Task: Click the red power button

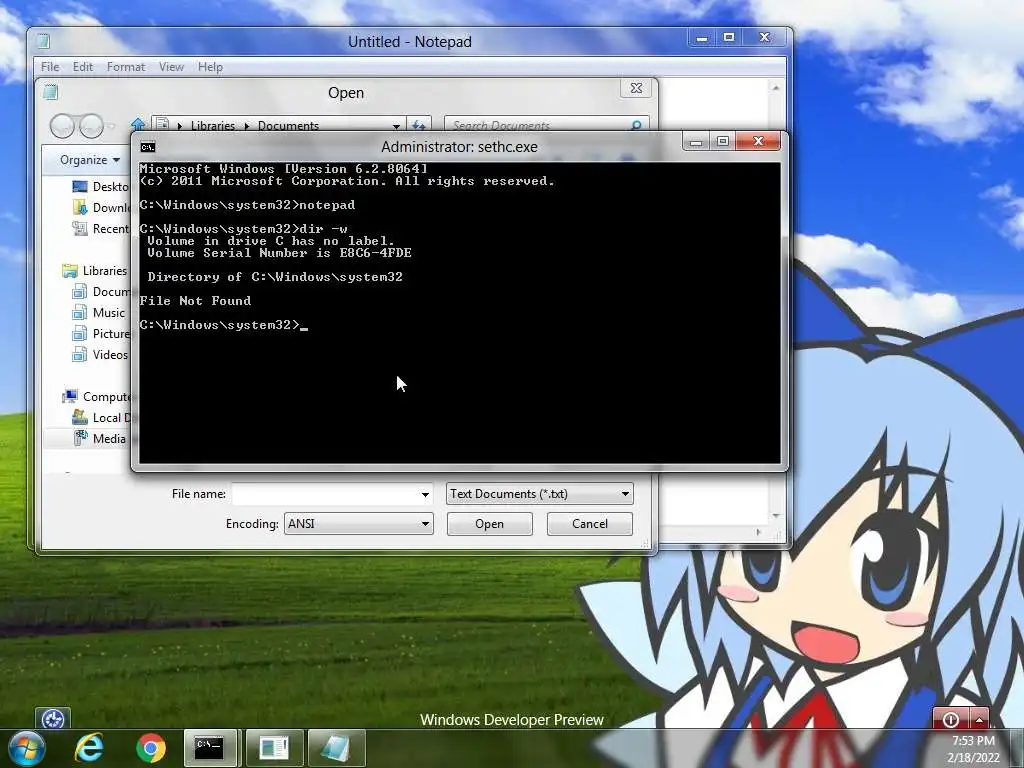Action: tap(951, 719)
